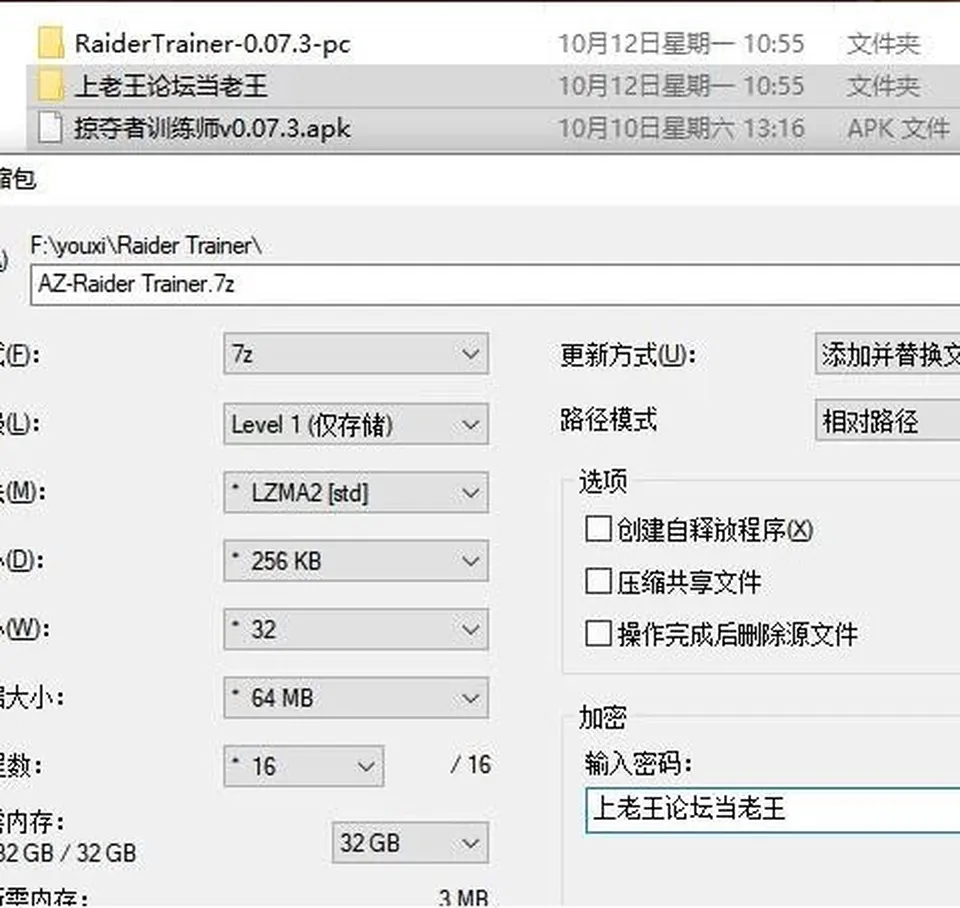Image resolution: width=960 pixels, height=908 pixels.
Task: Expand the Level 1 (仅存储) compression dropdown
Action: coord(356,424)
